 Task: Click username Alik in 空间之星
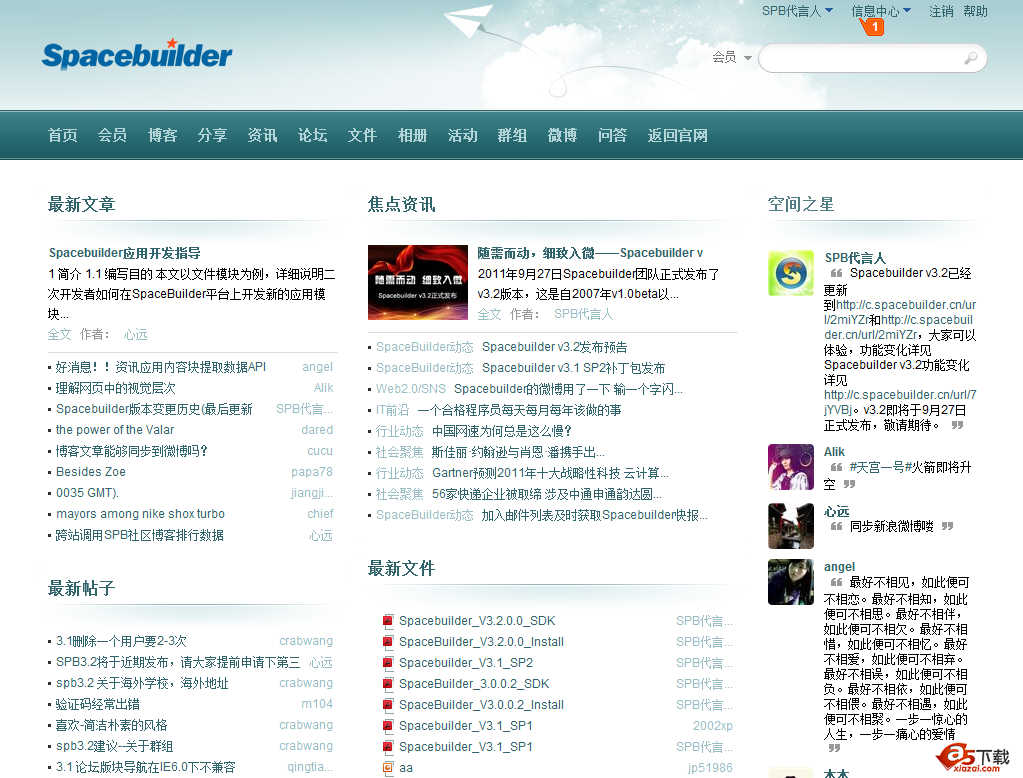click(x=834, y=452)
